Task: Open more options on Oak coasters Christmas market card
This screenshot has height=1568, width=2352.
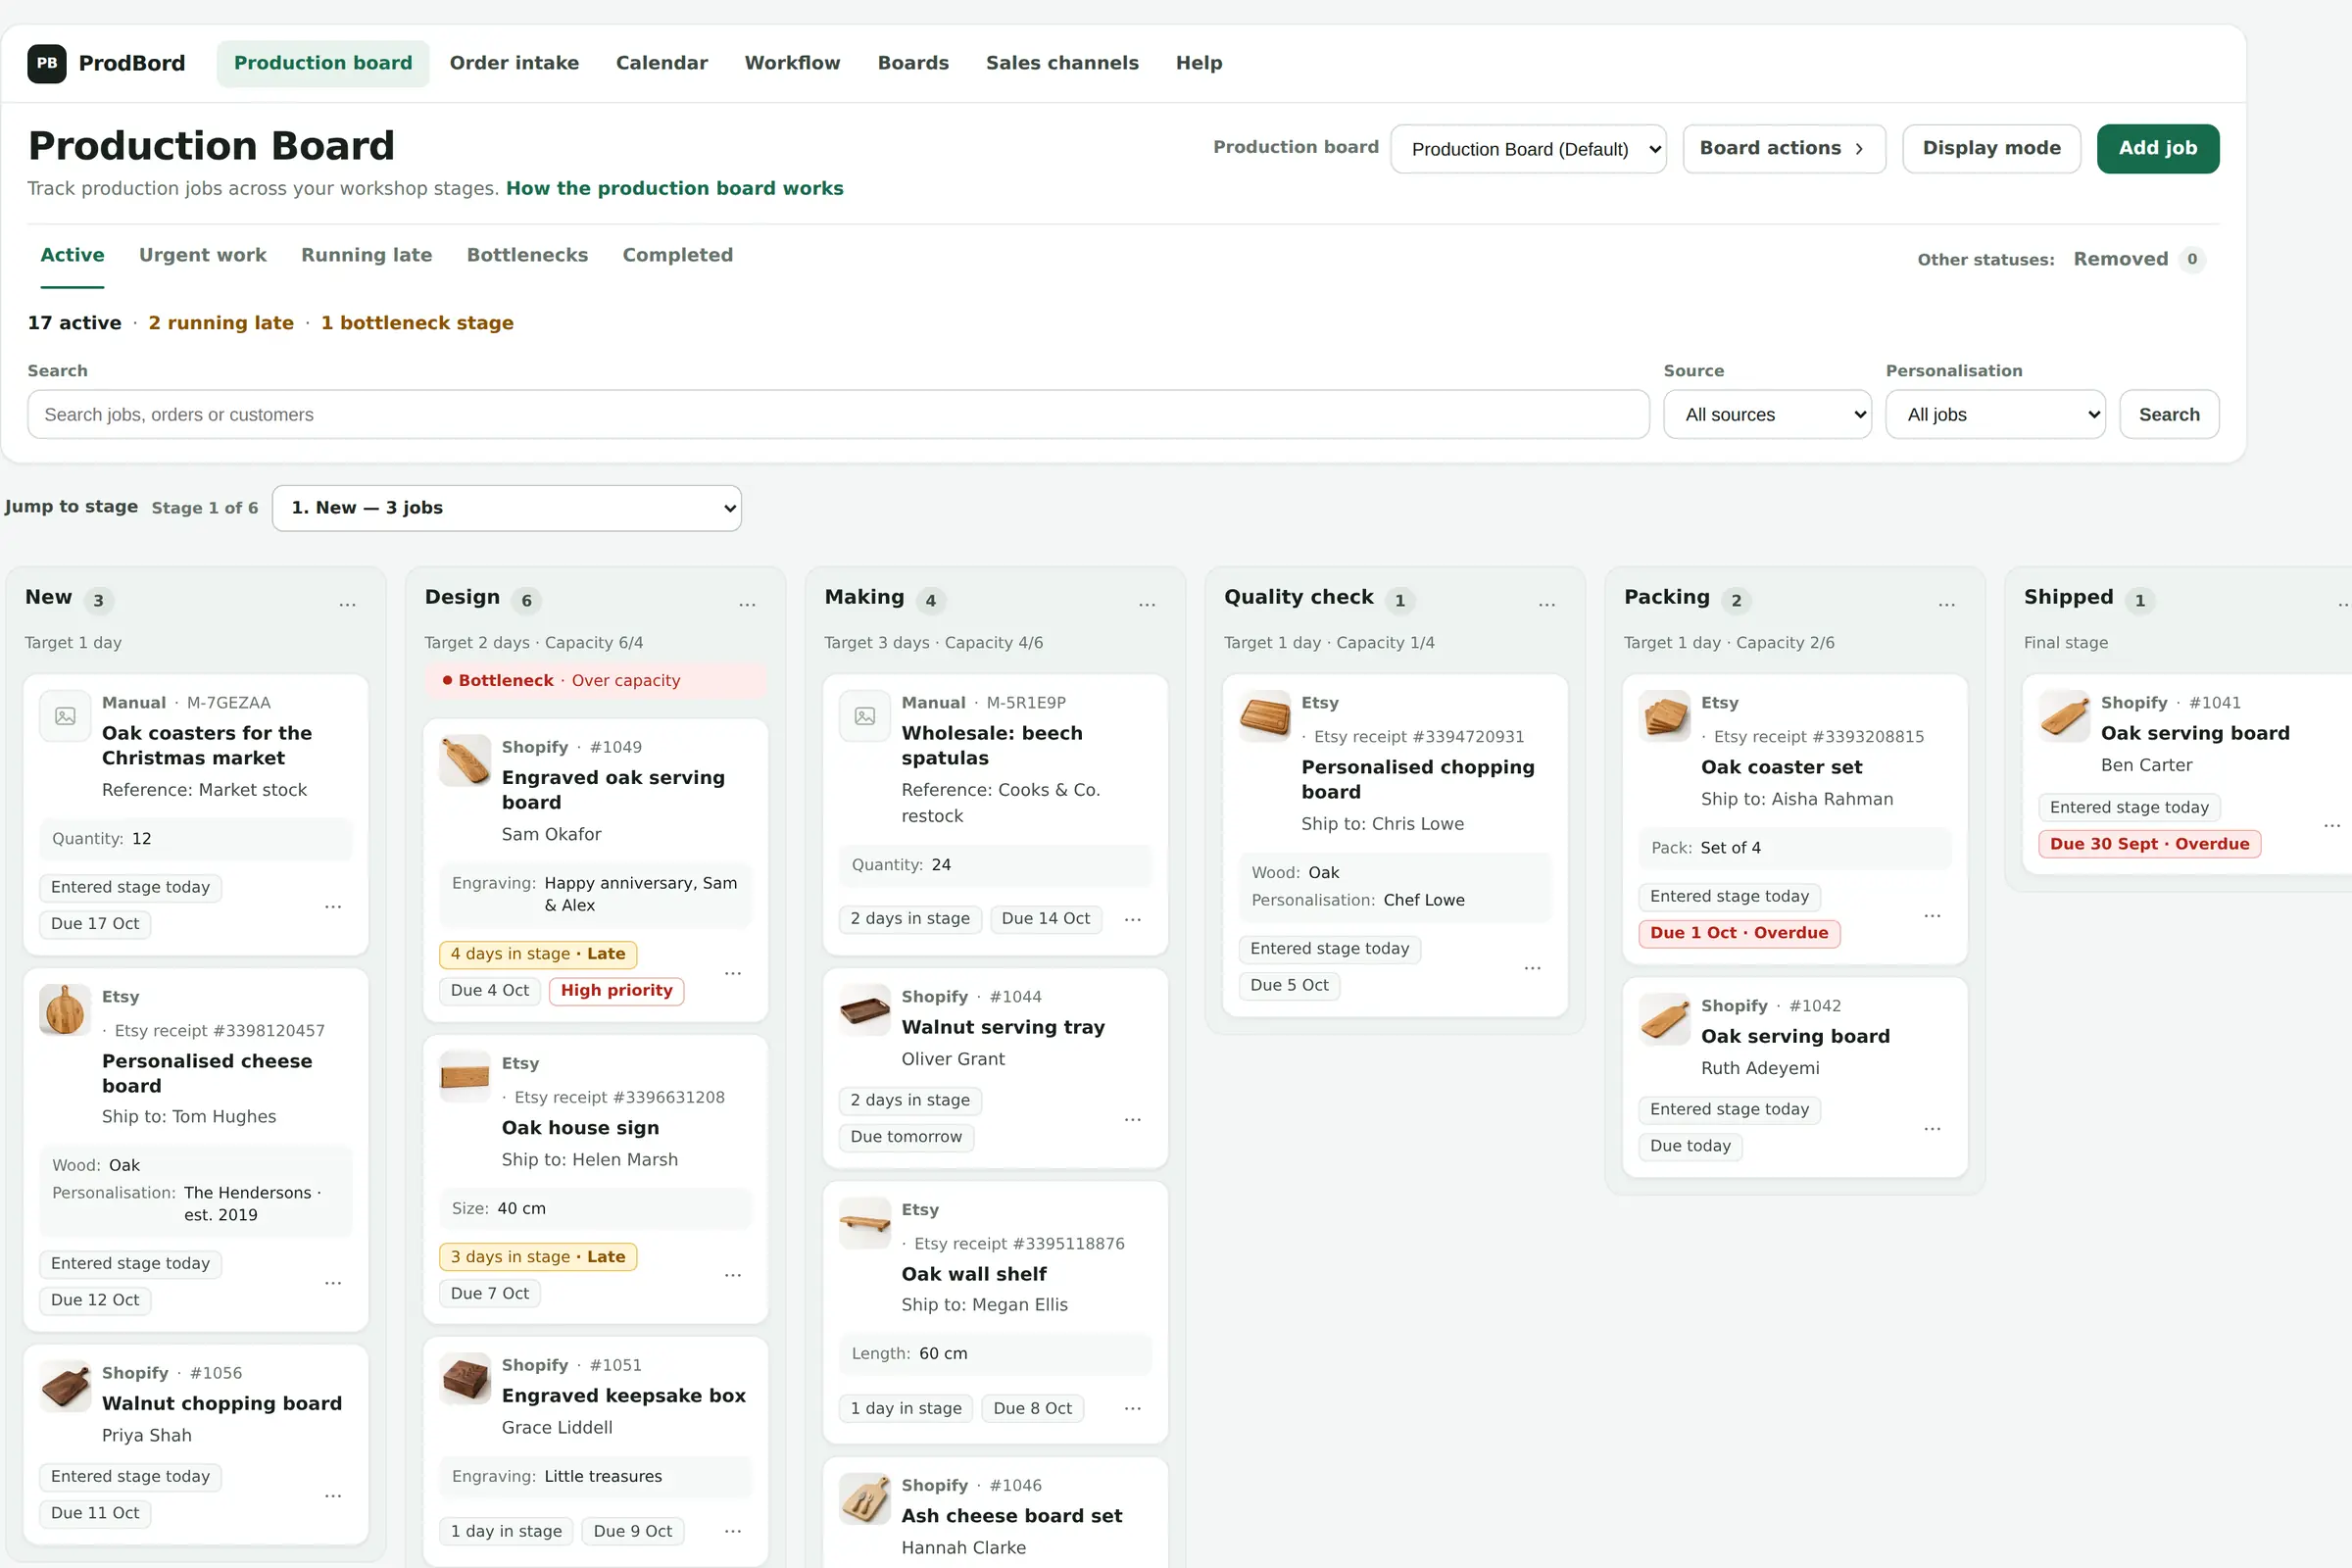Action: pyautogui.click(x=333, y=906)
